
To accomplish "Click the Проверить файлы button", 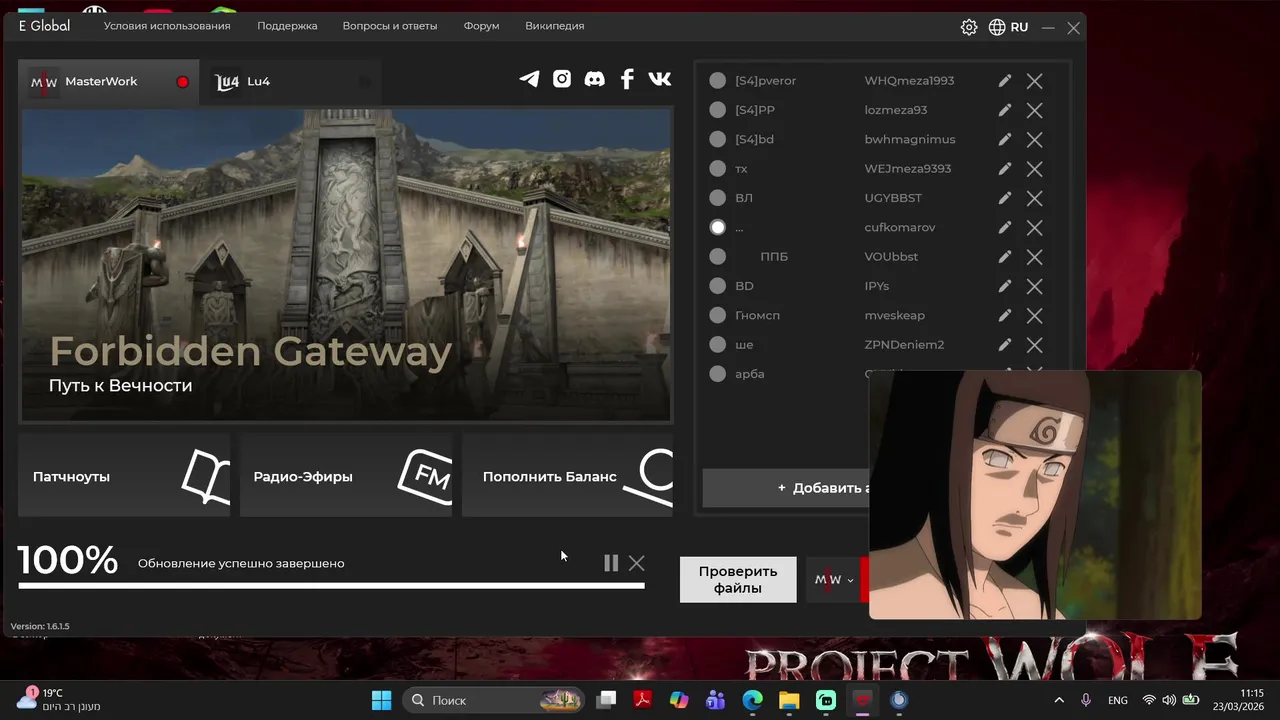I will click(x=738, y=580).
